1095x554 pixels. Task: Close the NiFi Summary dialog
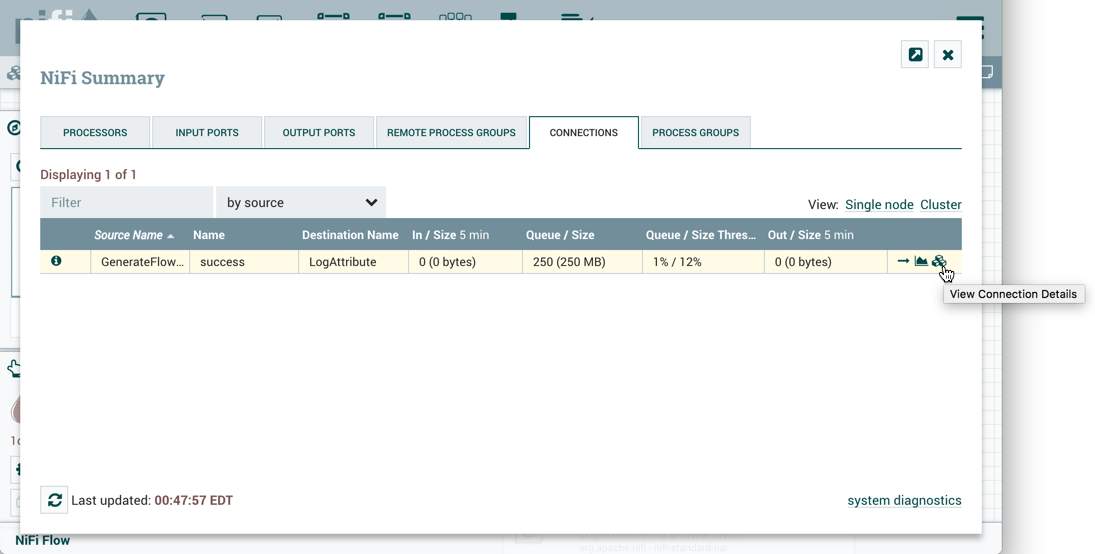click(948, 55)
